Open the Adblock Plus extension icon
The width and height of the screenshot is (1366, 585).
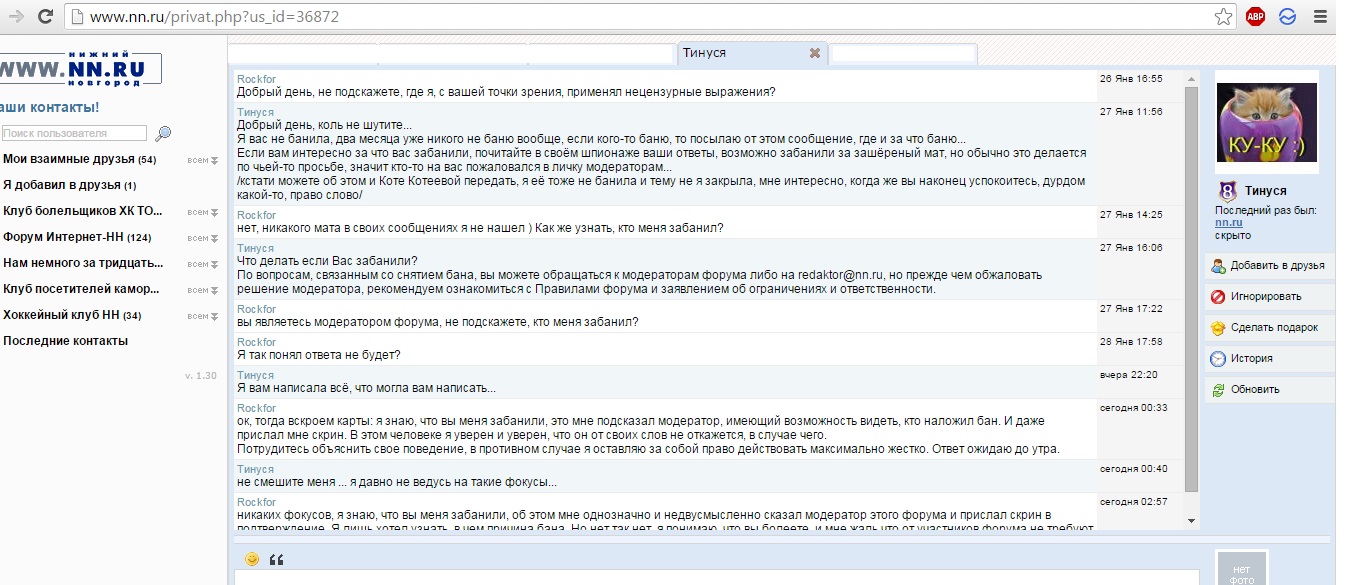coord(1255,16)
